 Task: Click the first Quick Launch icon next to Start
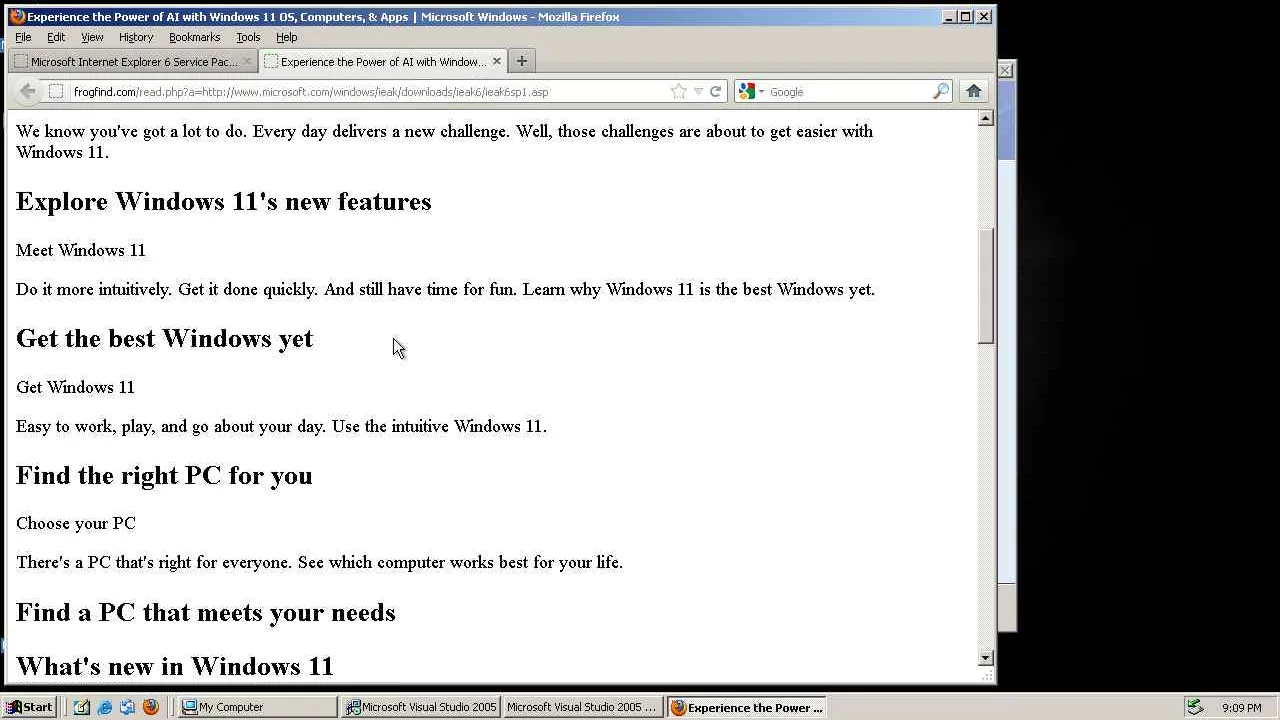(81, 707)
